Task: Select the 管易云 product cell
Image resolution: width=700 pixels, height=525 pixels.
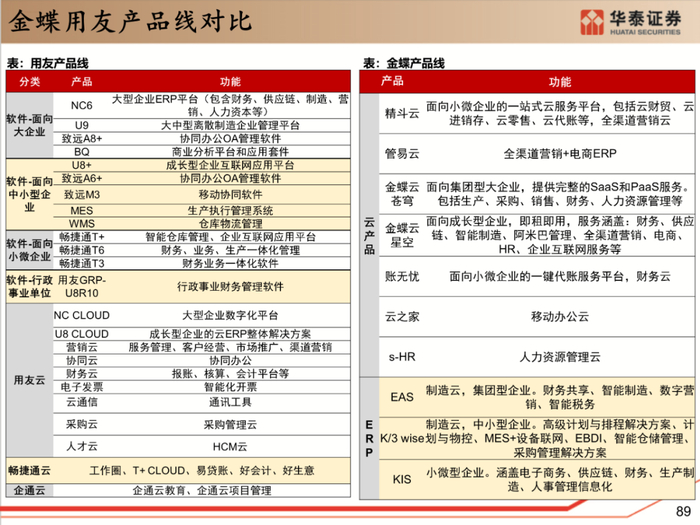Action: click(x=402, y=154)
